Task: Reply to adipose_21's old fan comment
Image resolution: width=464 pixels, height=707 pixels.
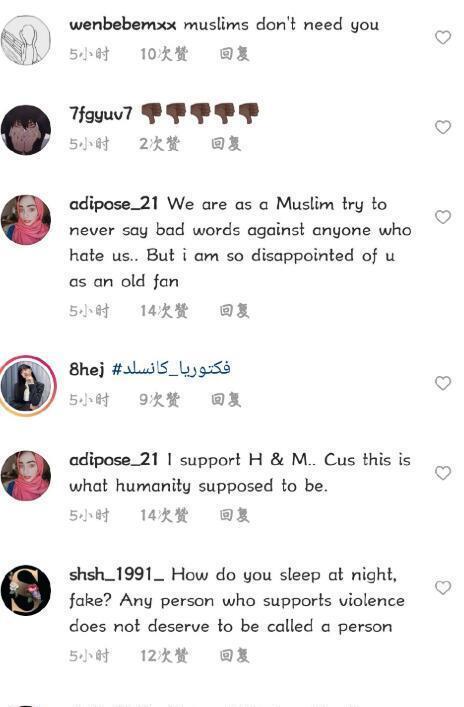Action: click(x=234, y=311)
